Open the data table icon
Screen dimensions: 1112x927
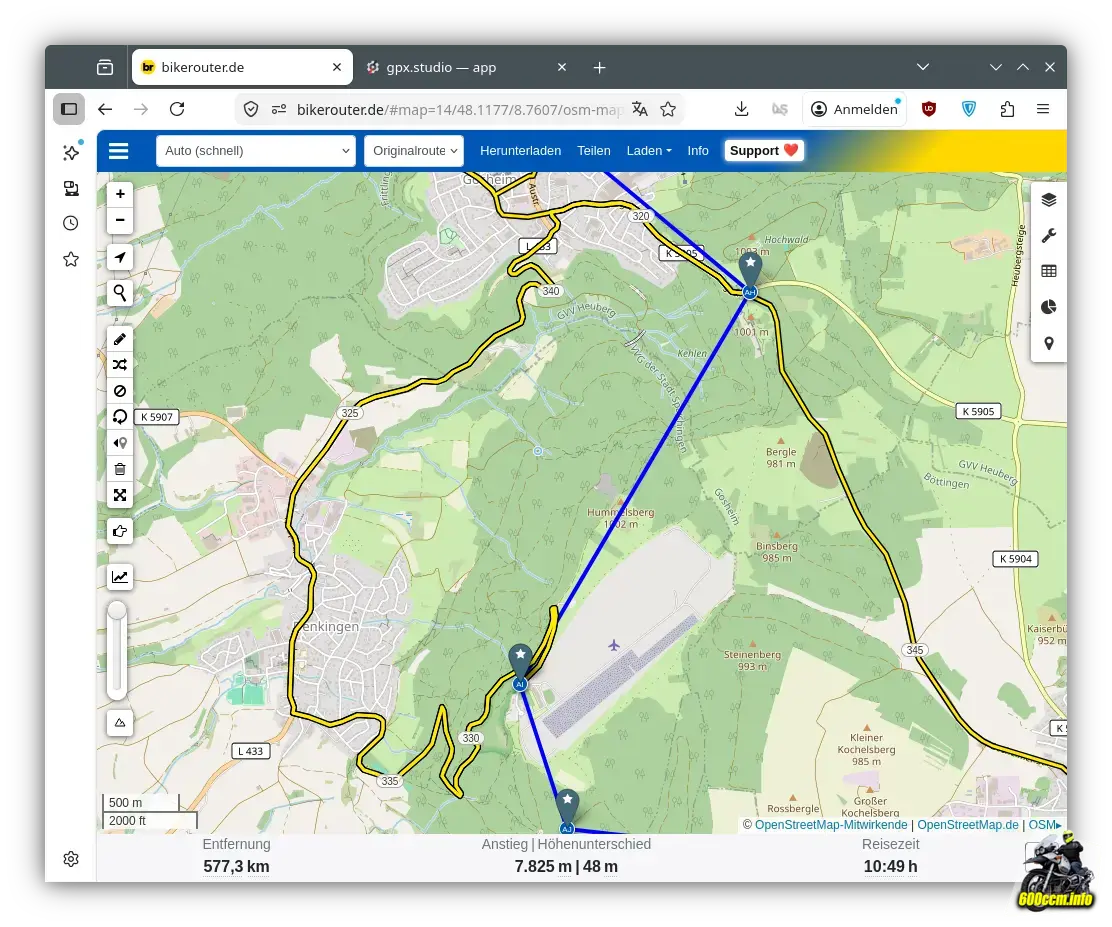[x=1048, y=271]
